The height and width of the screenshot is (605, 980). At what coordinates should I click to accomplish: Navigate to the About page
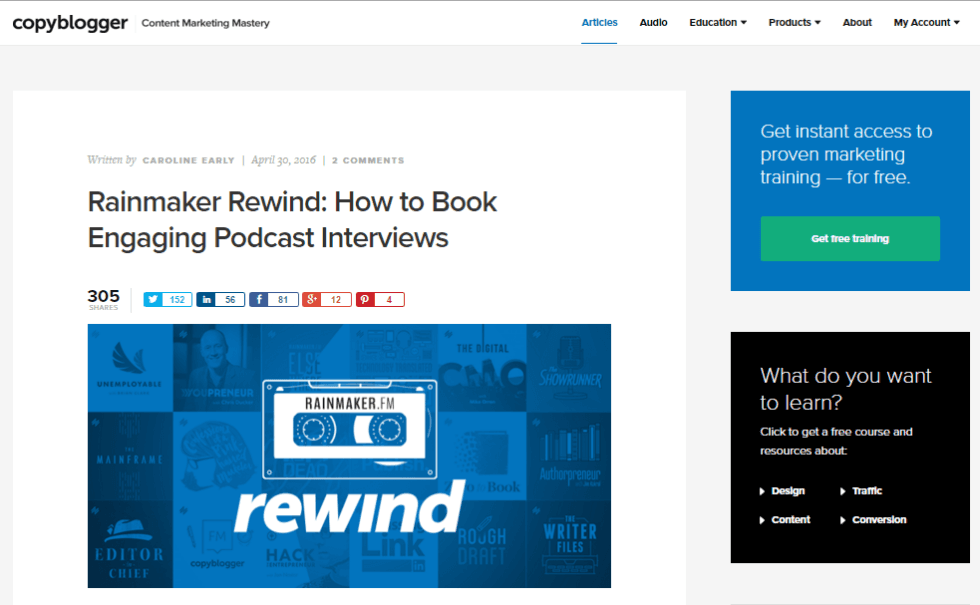856,22
